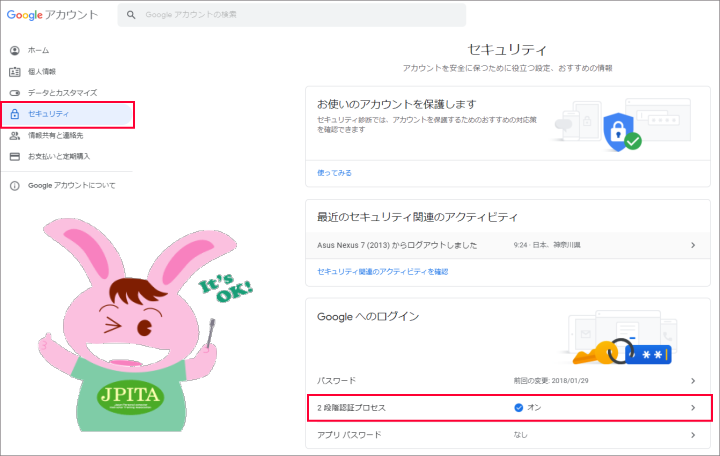Click the ホーム sidebar icon

[x=15, y=50]
